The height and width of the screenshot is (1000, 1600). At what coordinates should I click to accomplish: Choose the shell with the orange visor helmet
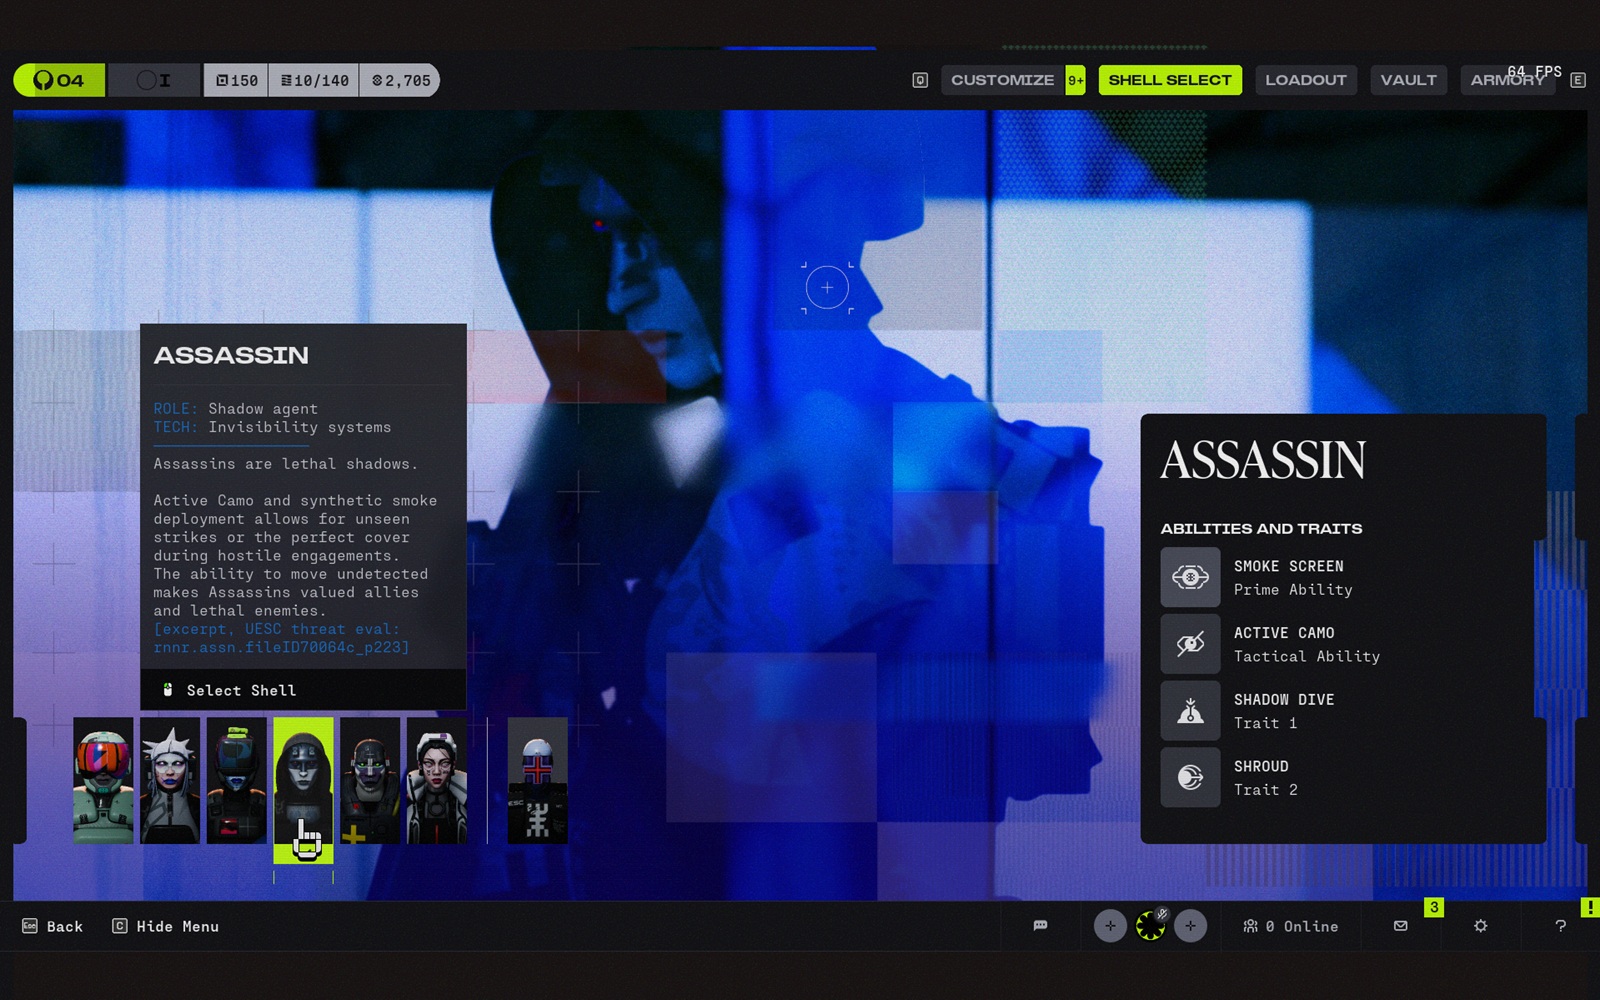[103, 780]
